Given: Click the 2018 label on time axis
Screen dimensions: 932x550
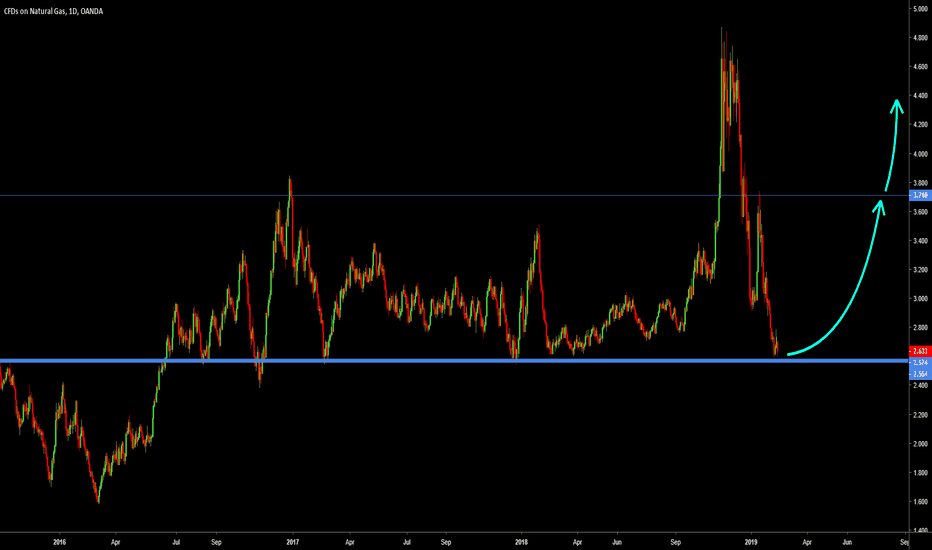Looking at the screenshot, I should (521, 542).
